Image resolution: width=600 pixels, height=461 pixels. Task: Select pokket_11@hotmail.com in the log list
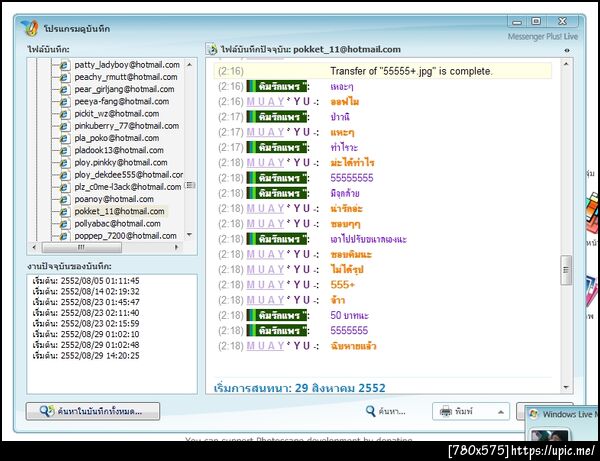(x=119, y=212)
